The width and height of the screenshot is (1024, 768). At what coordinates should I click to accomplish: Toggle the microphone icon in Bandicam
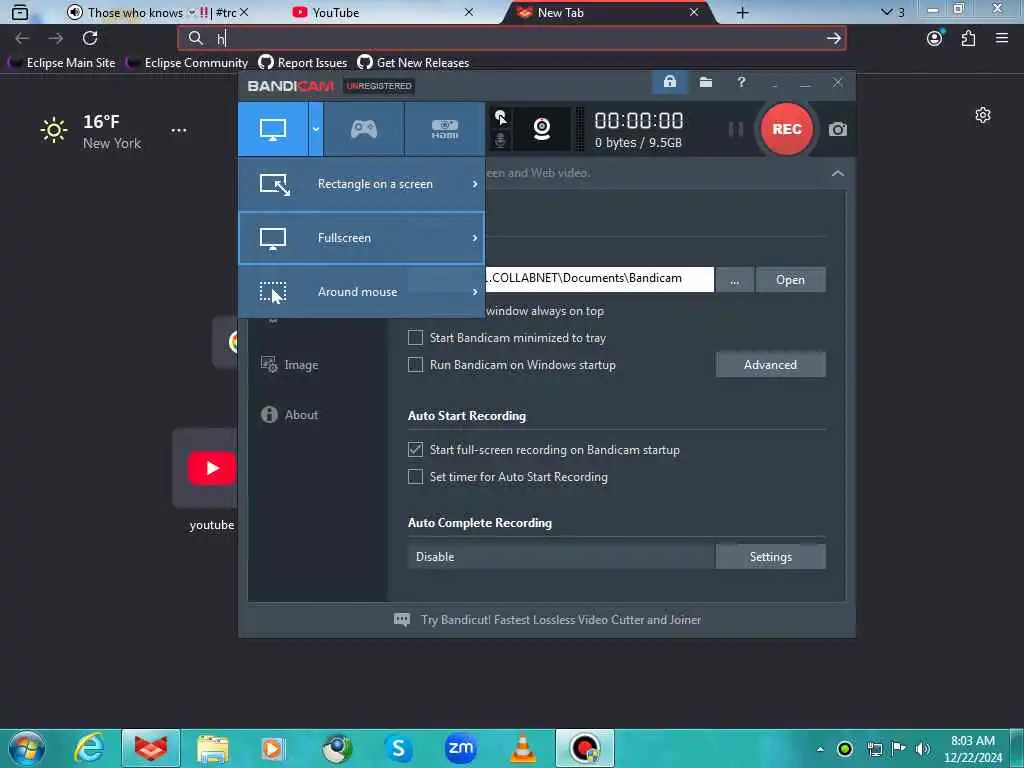[500, 140]
